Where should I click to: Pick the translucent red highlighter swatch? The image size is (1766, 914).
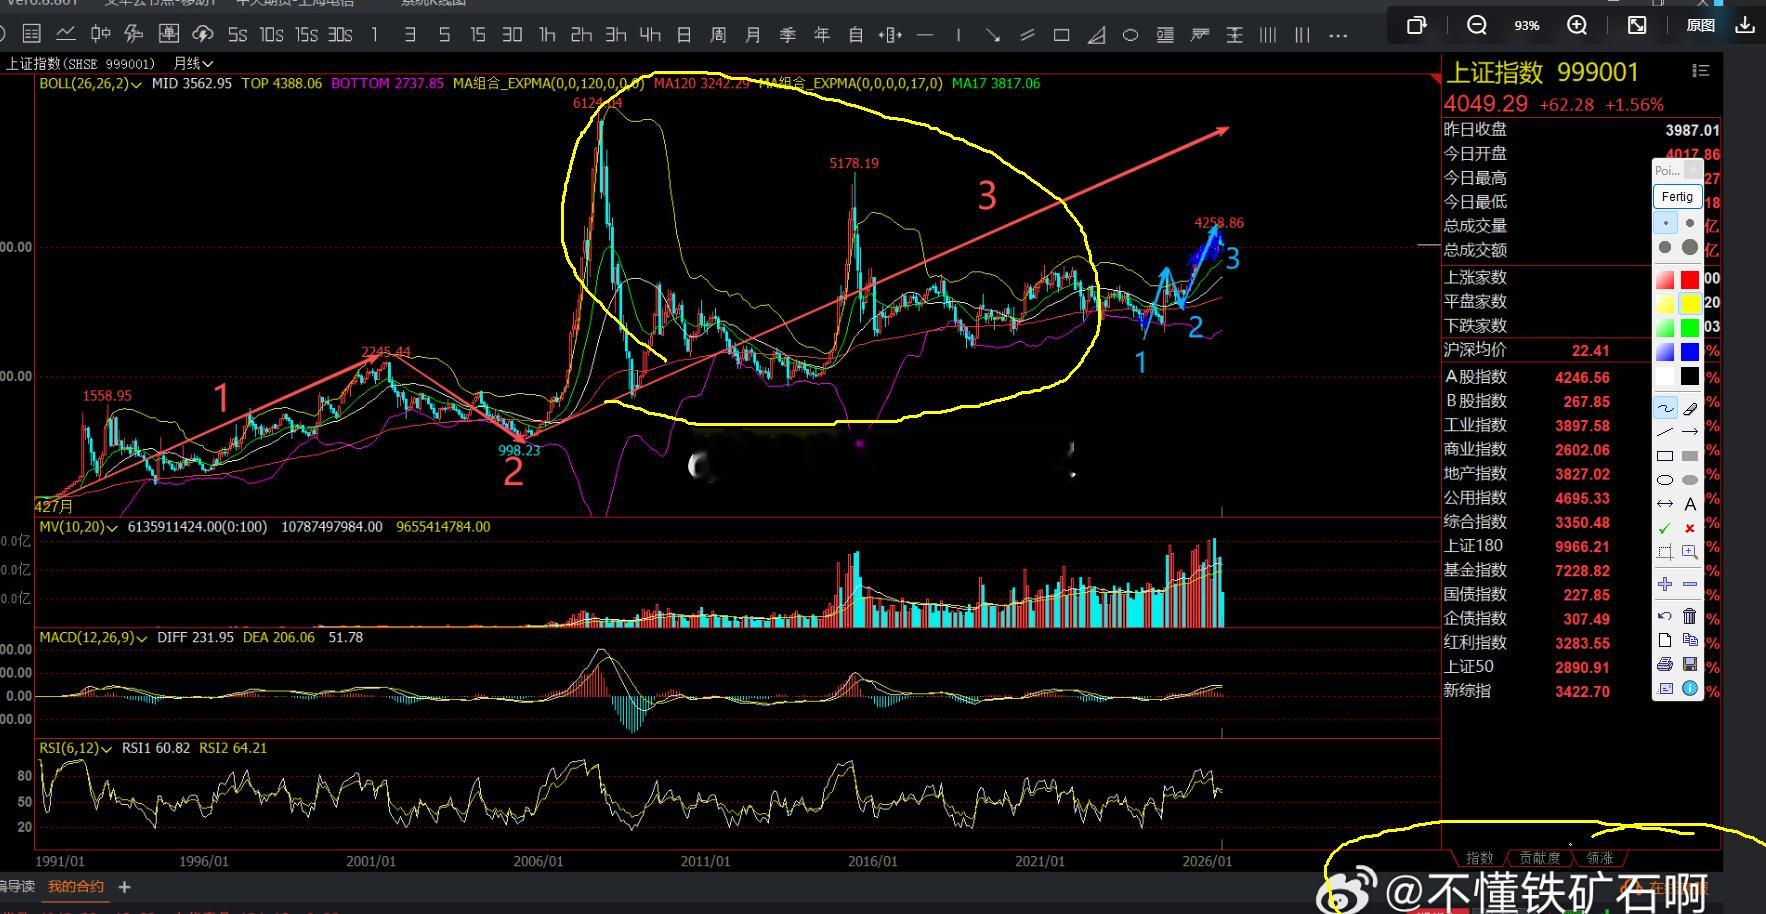(1665, 280)
